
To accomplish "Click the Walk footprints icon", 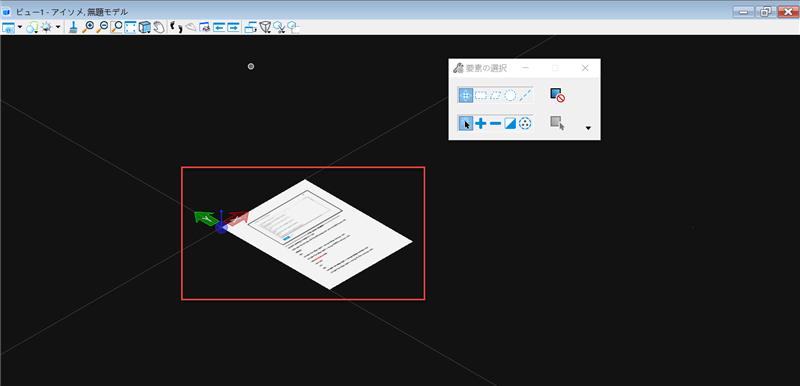I will click(x=176, y=27).
